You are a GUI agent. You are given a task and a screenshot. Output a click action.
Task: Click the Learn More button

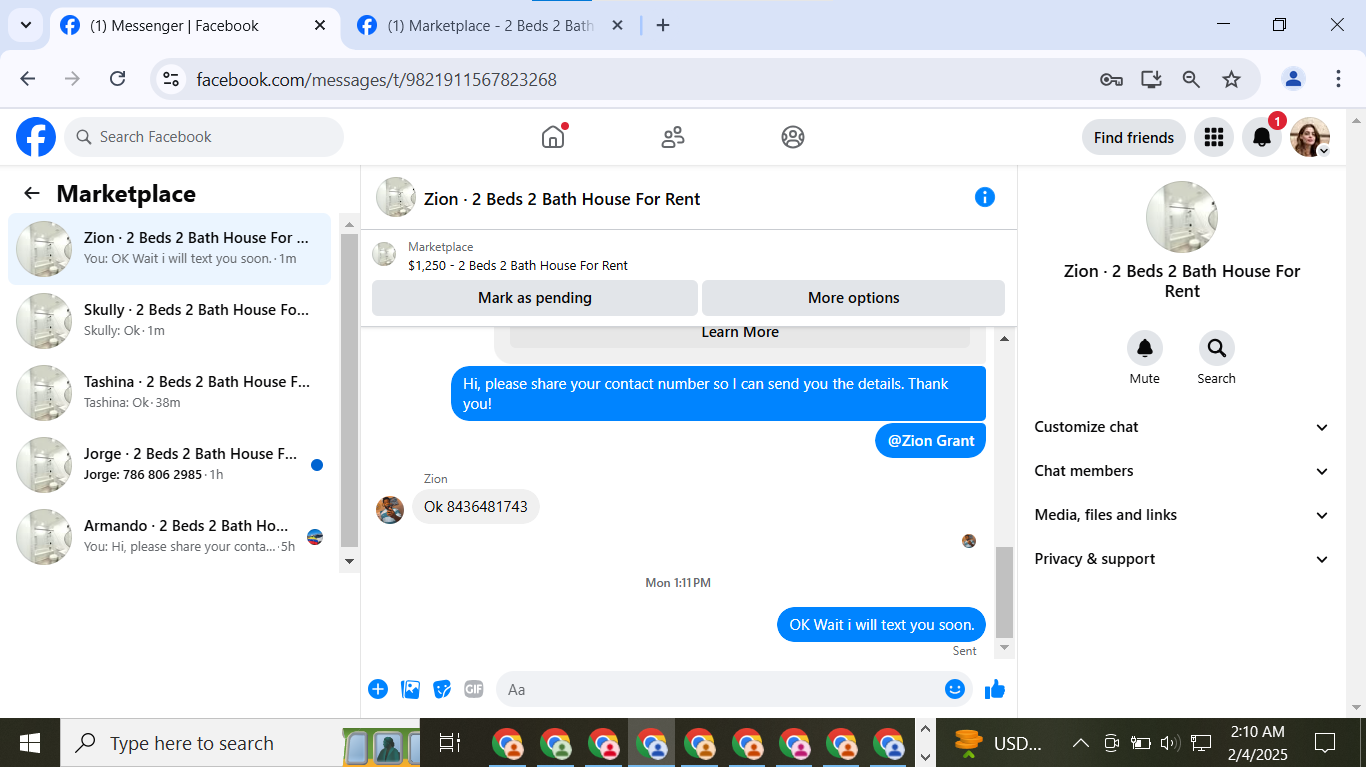point(740,333)
